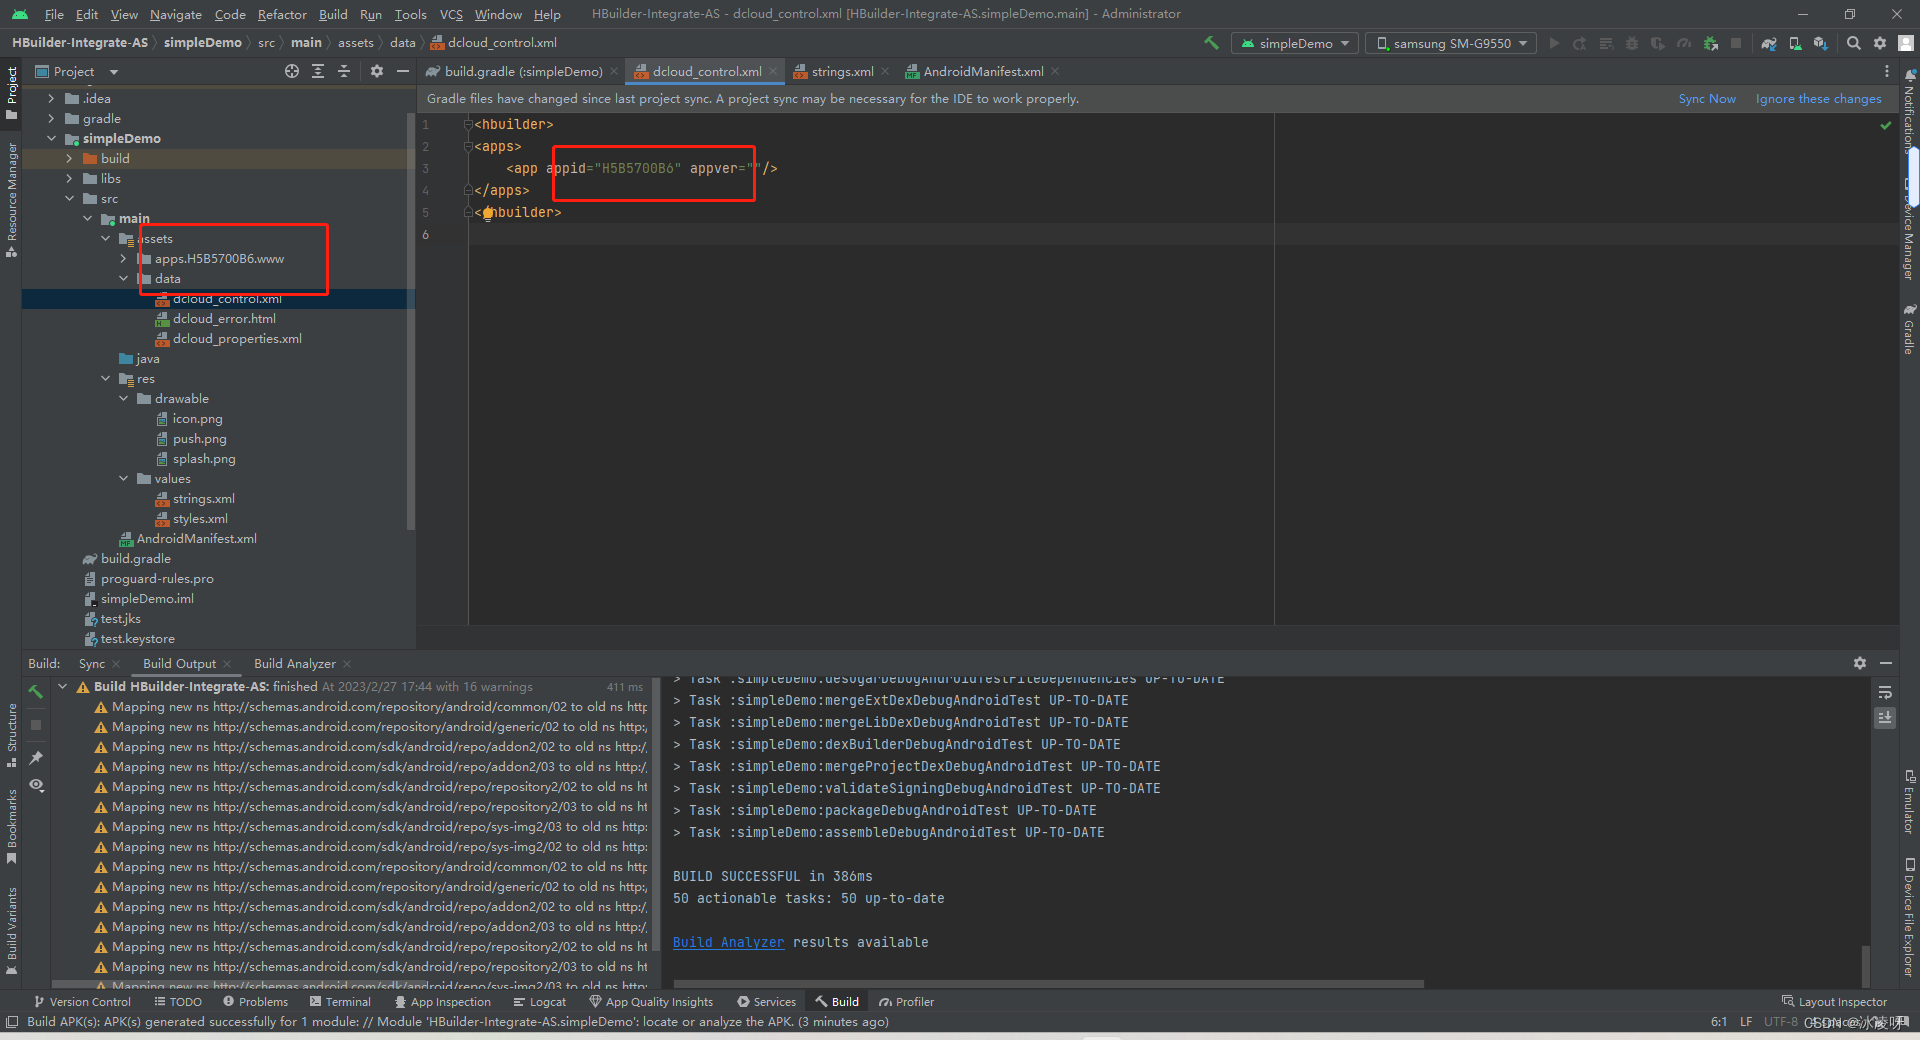Toggle the Gradle tool window on right

pyautogui.click(x=1909, y=330)
